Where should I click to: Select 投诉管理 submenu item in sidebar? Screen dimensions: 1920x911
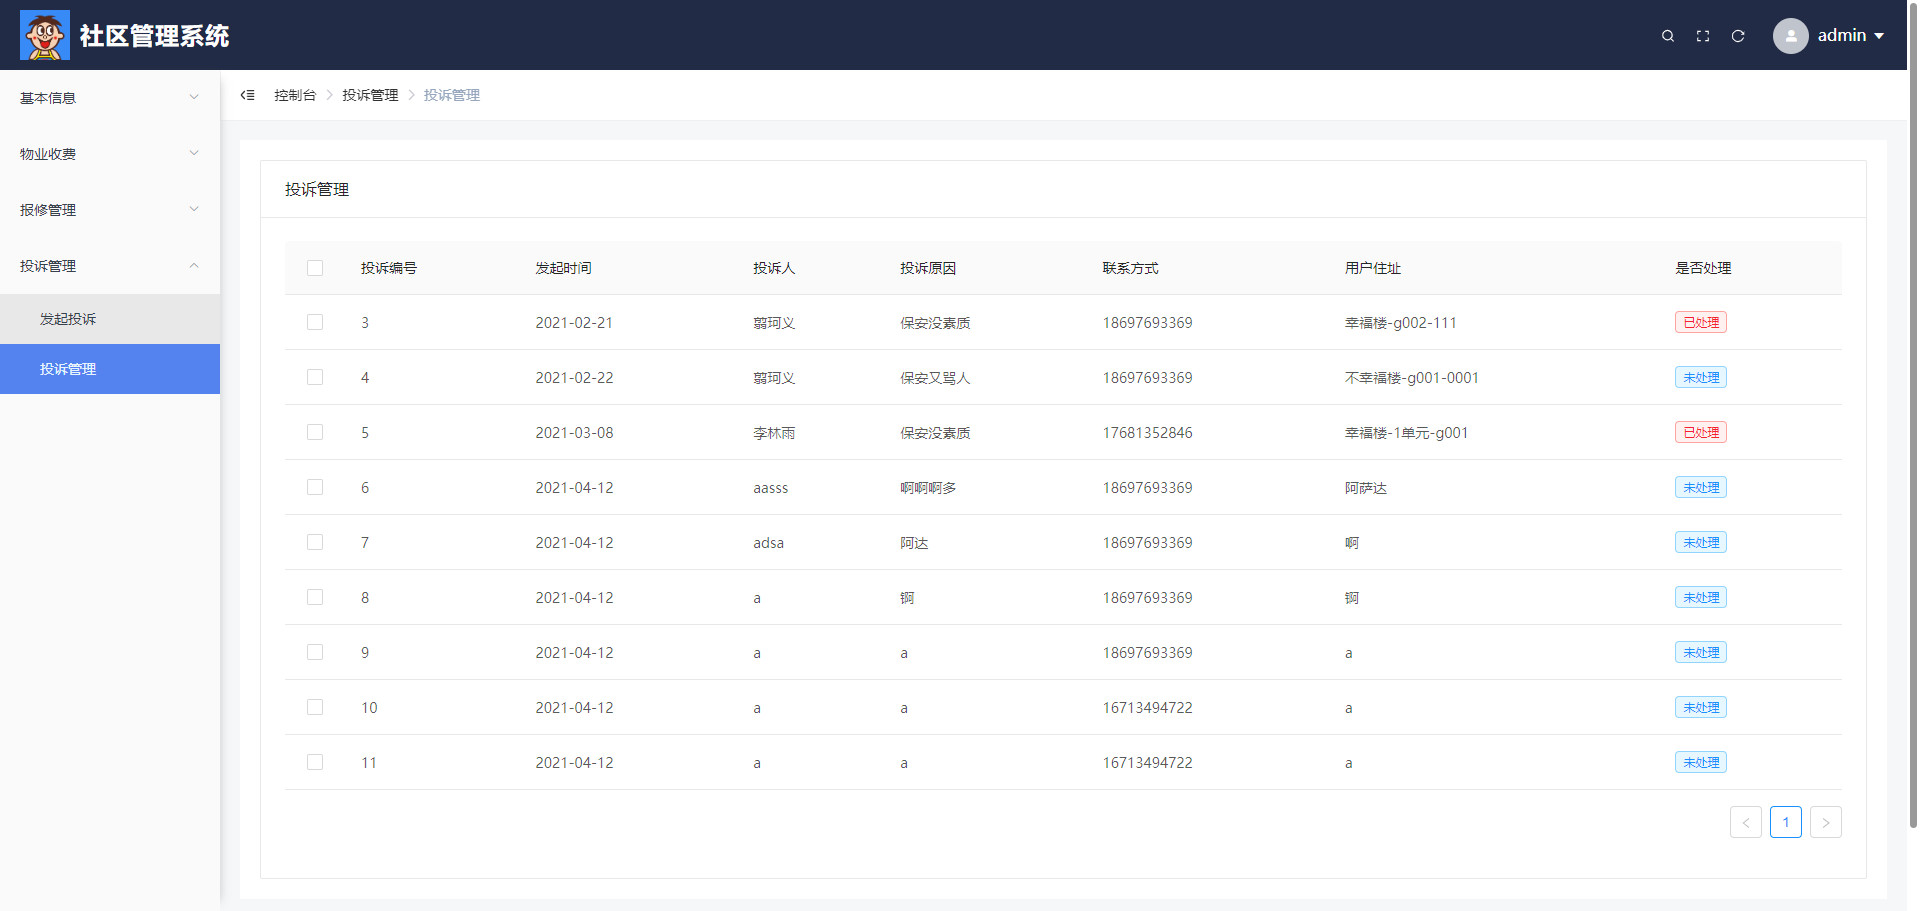pyautogui.click(x=110, y=369)
